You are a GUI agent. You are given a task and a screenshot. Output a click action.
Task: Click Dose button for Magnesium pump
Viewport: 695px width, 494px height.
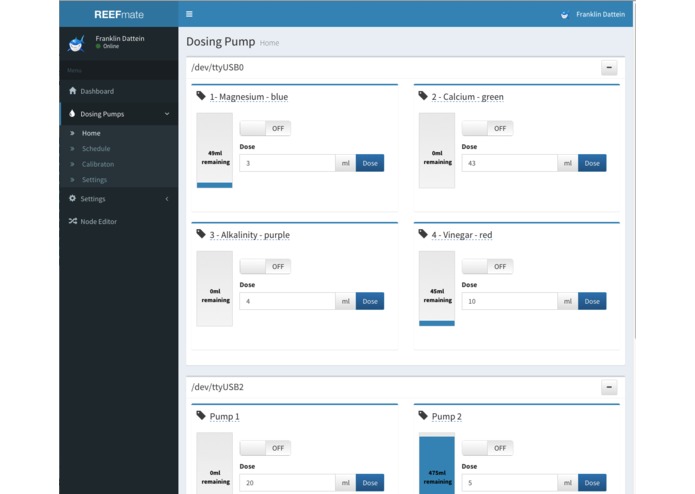(x=370, y=163)
